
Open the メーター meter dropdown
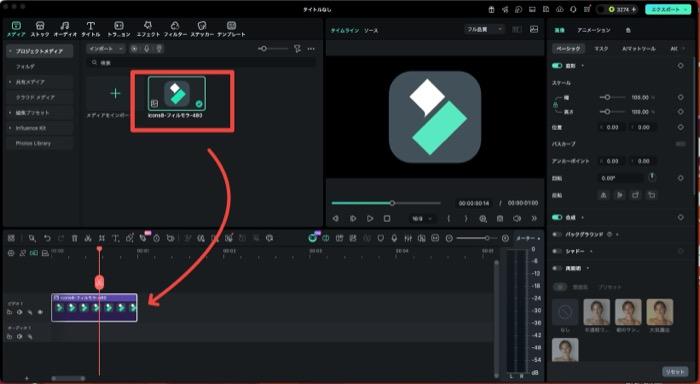pyautogui.click(x=528, y=238)
